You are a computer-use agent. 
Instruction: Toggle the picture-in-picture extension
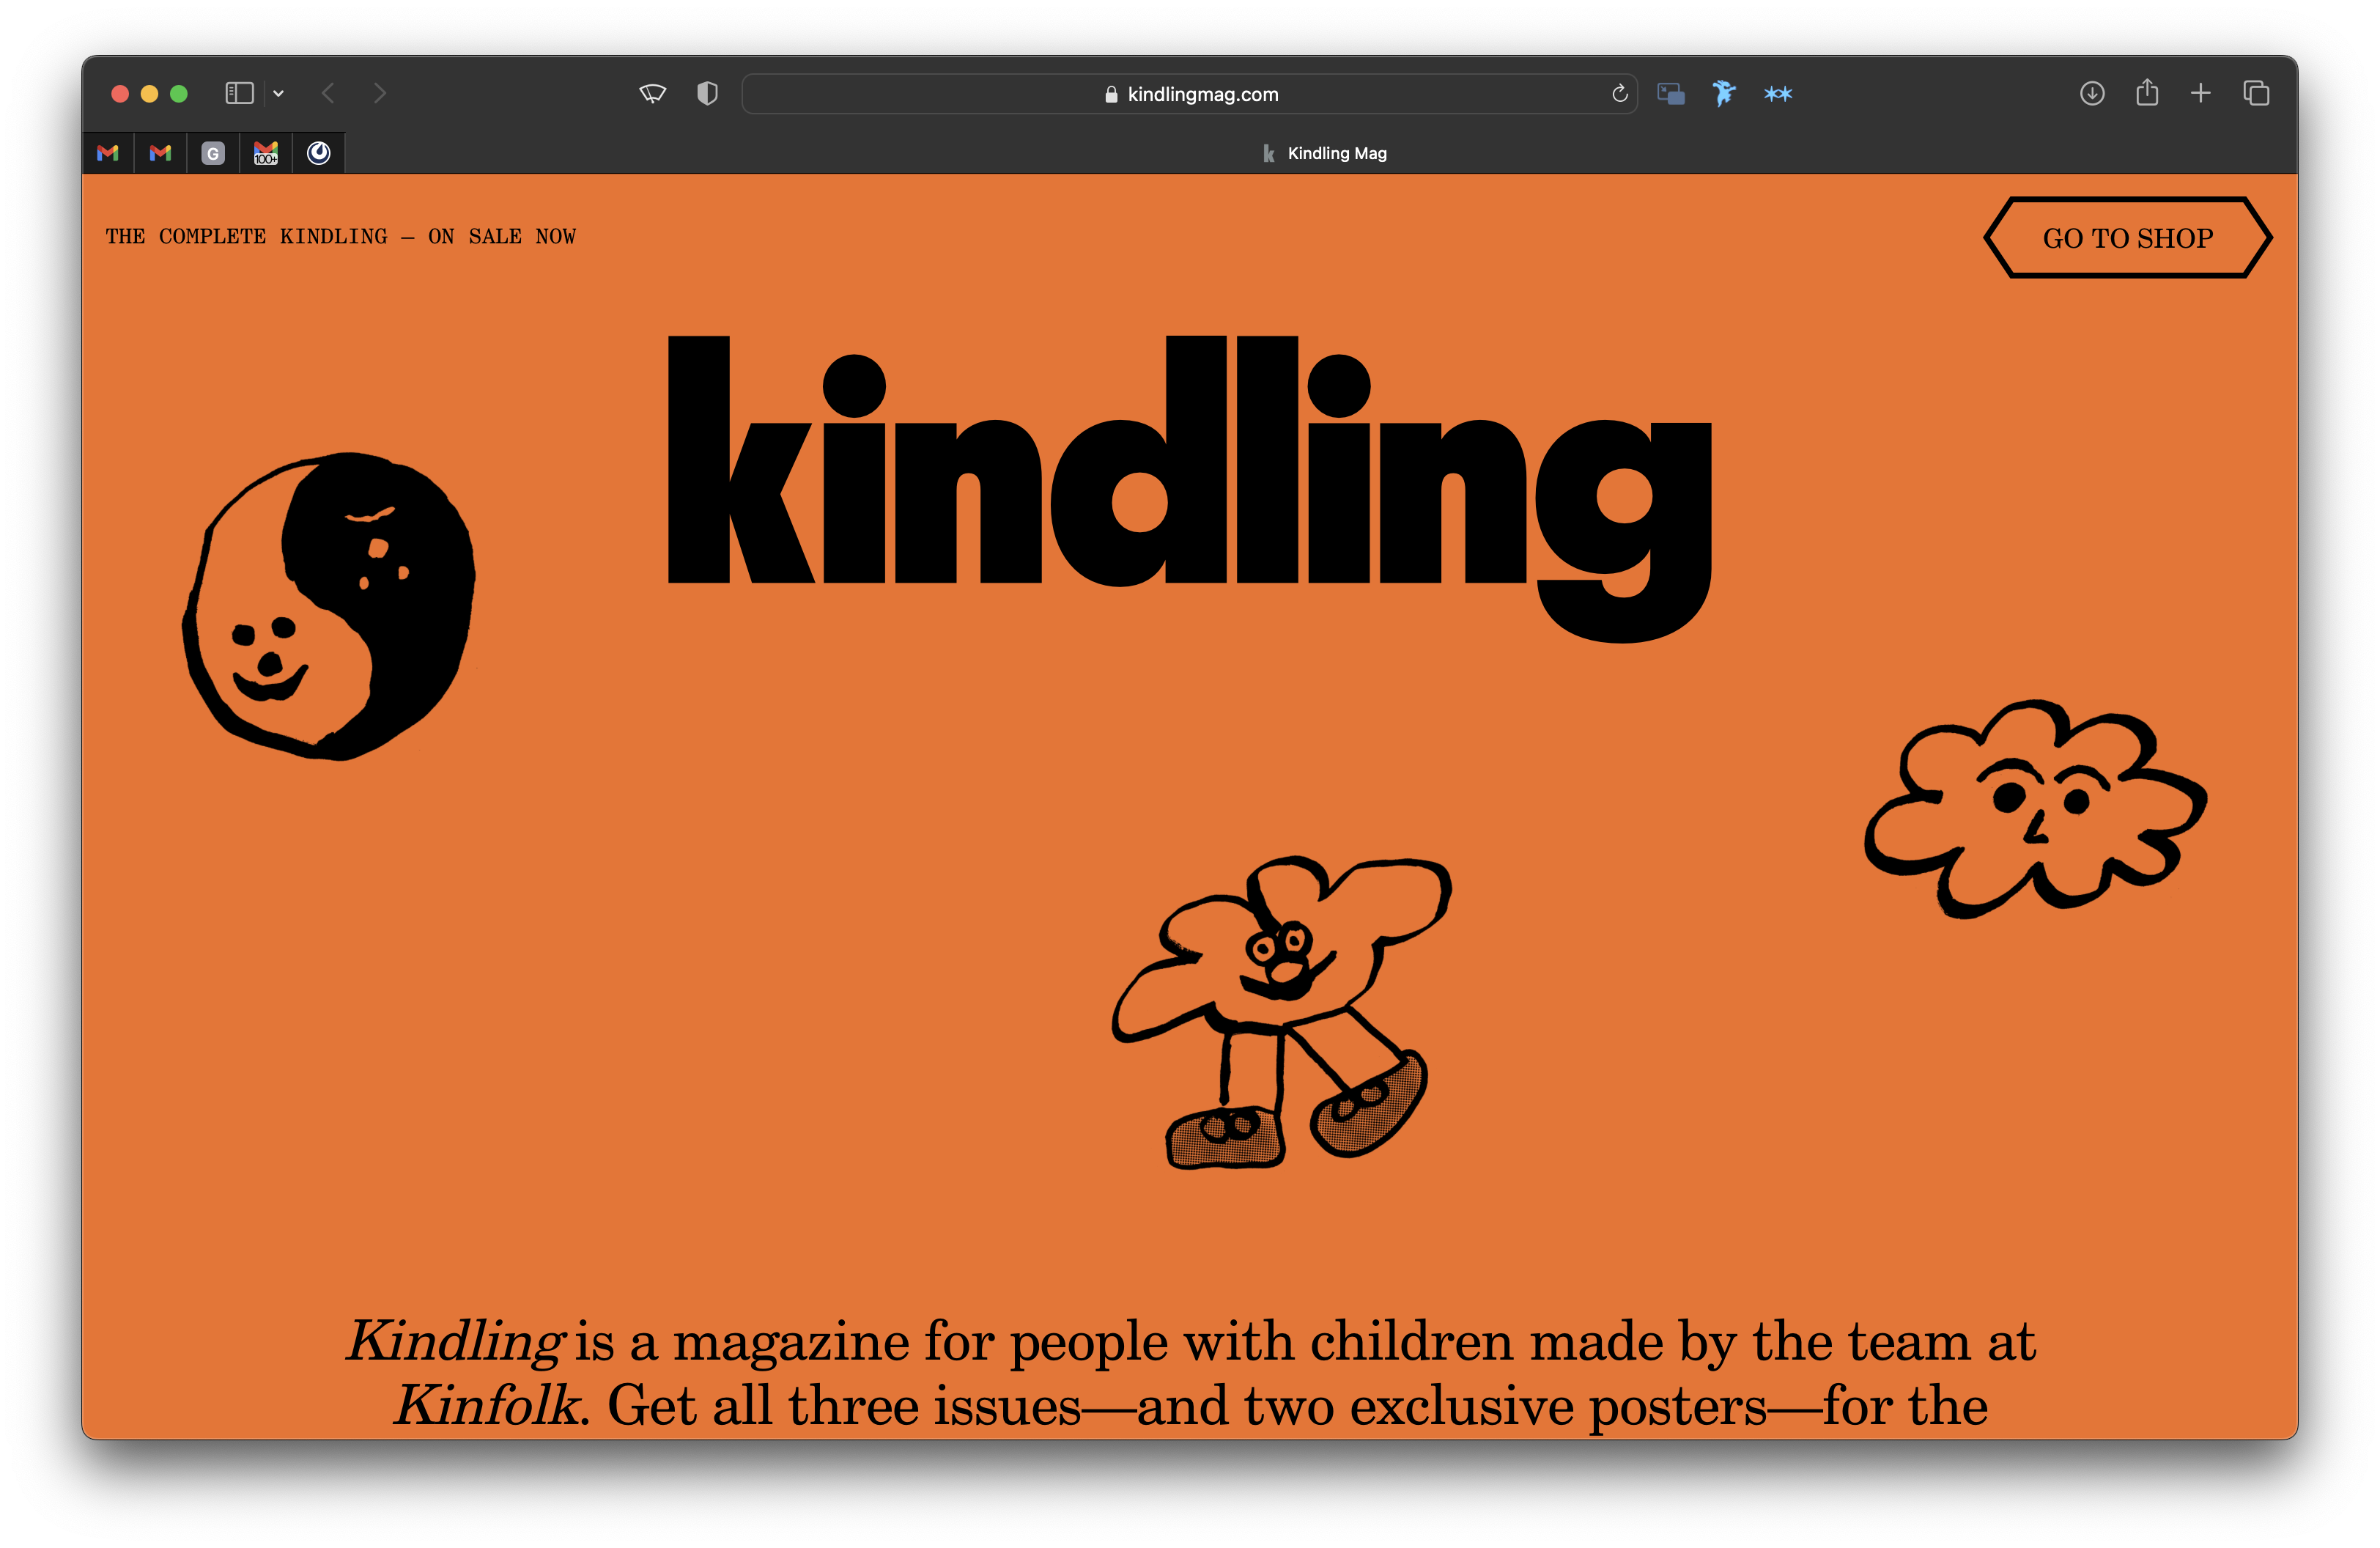(x=1670, y=94)
